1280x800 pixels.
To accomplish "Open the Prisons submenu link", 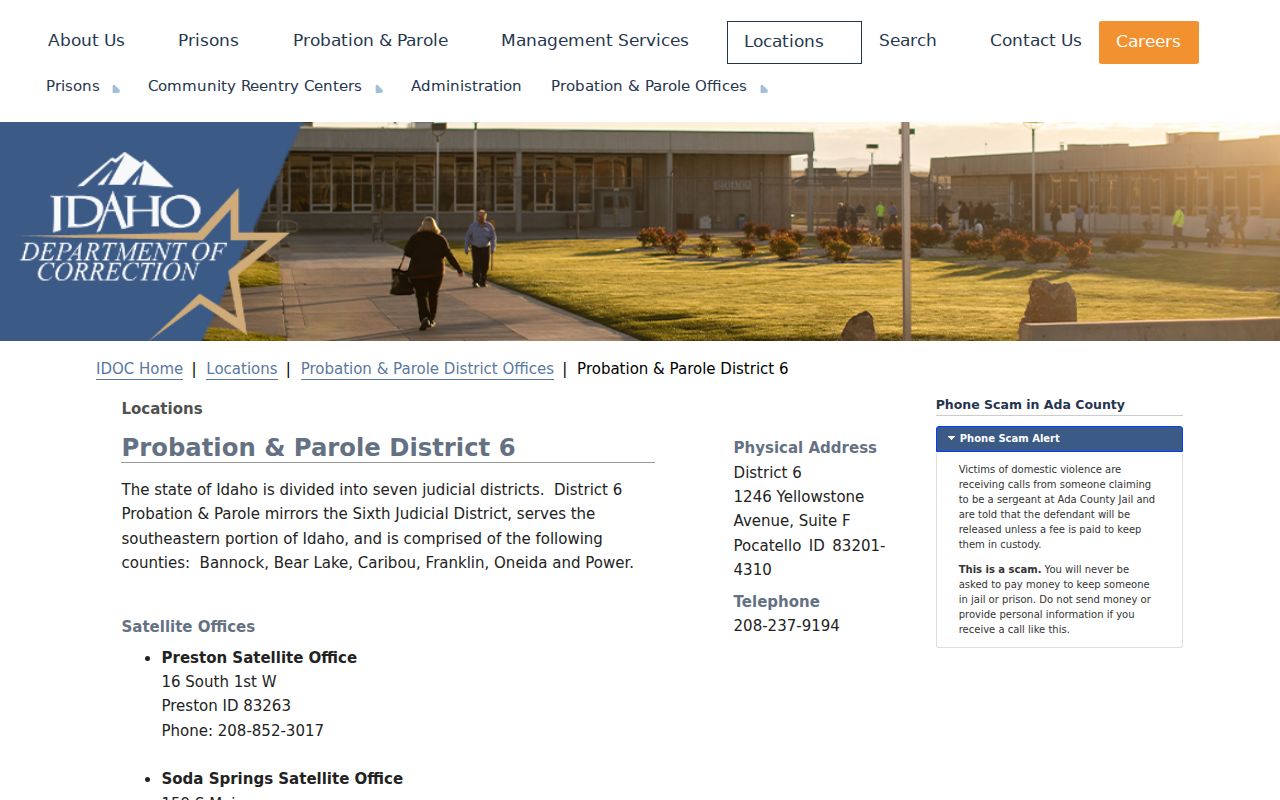I will tap(73, 86).
